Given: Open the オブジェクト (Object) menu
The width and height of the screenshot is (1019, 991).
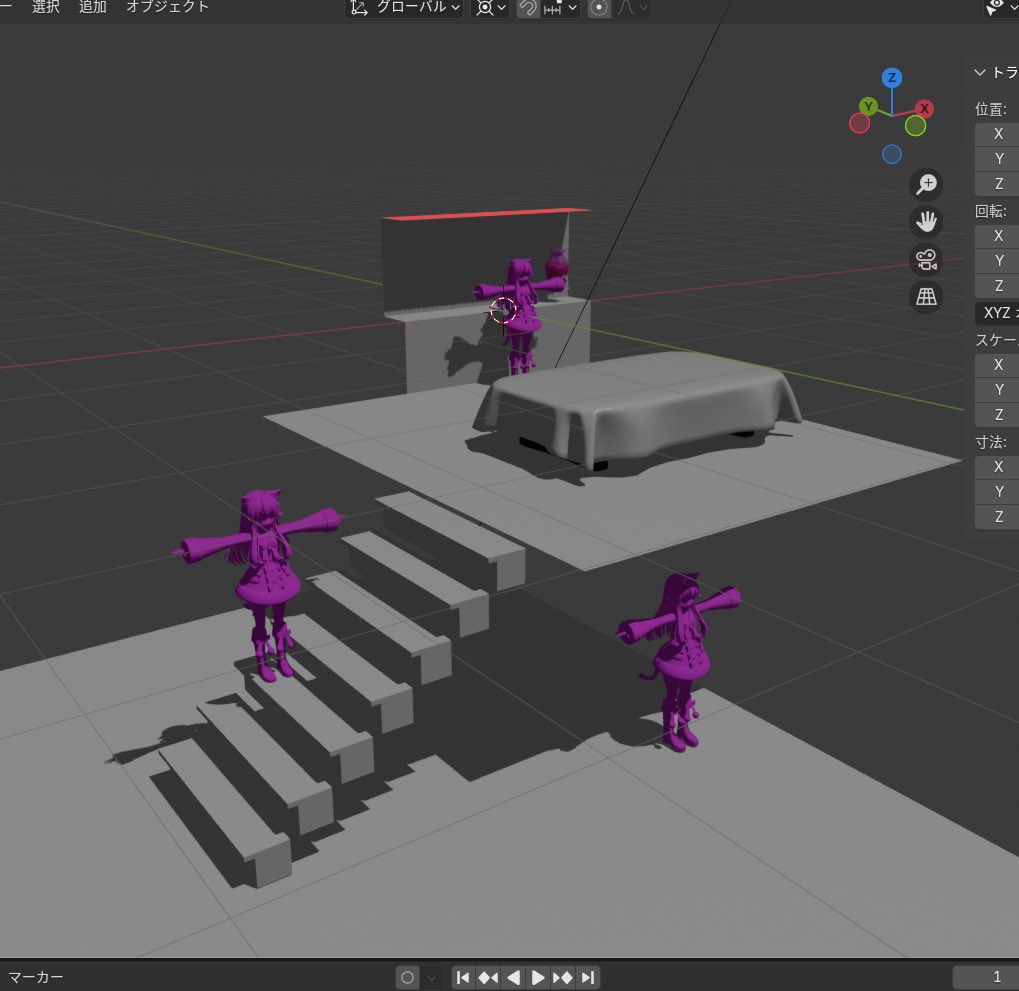Looking at the screenshot, I should 167,6.
